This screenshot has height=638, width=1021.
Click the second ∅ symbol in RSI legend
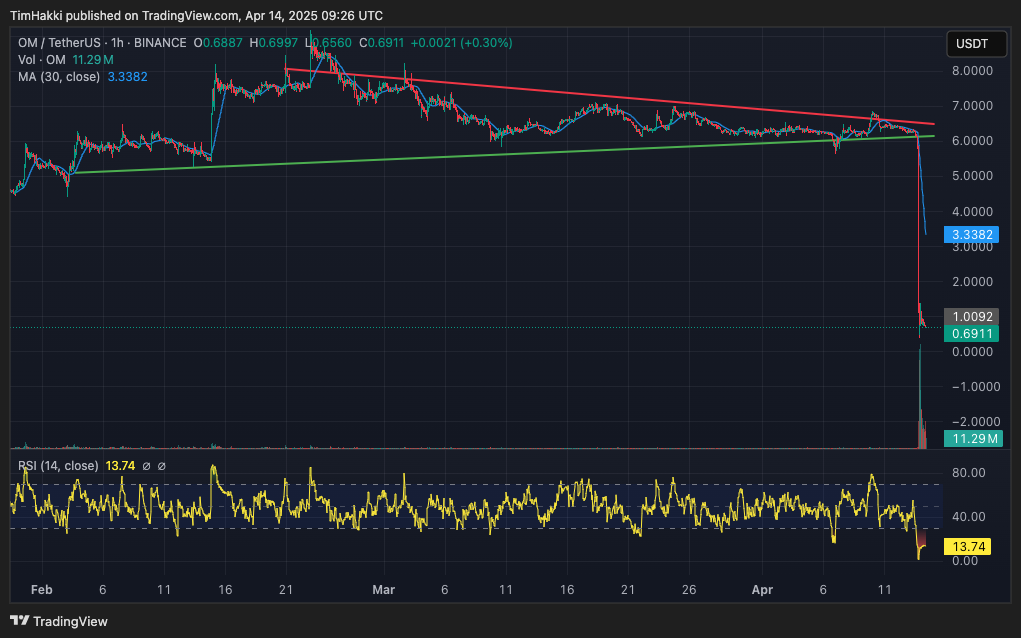click(x=162, y=466)
